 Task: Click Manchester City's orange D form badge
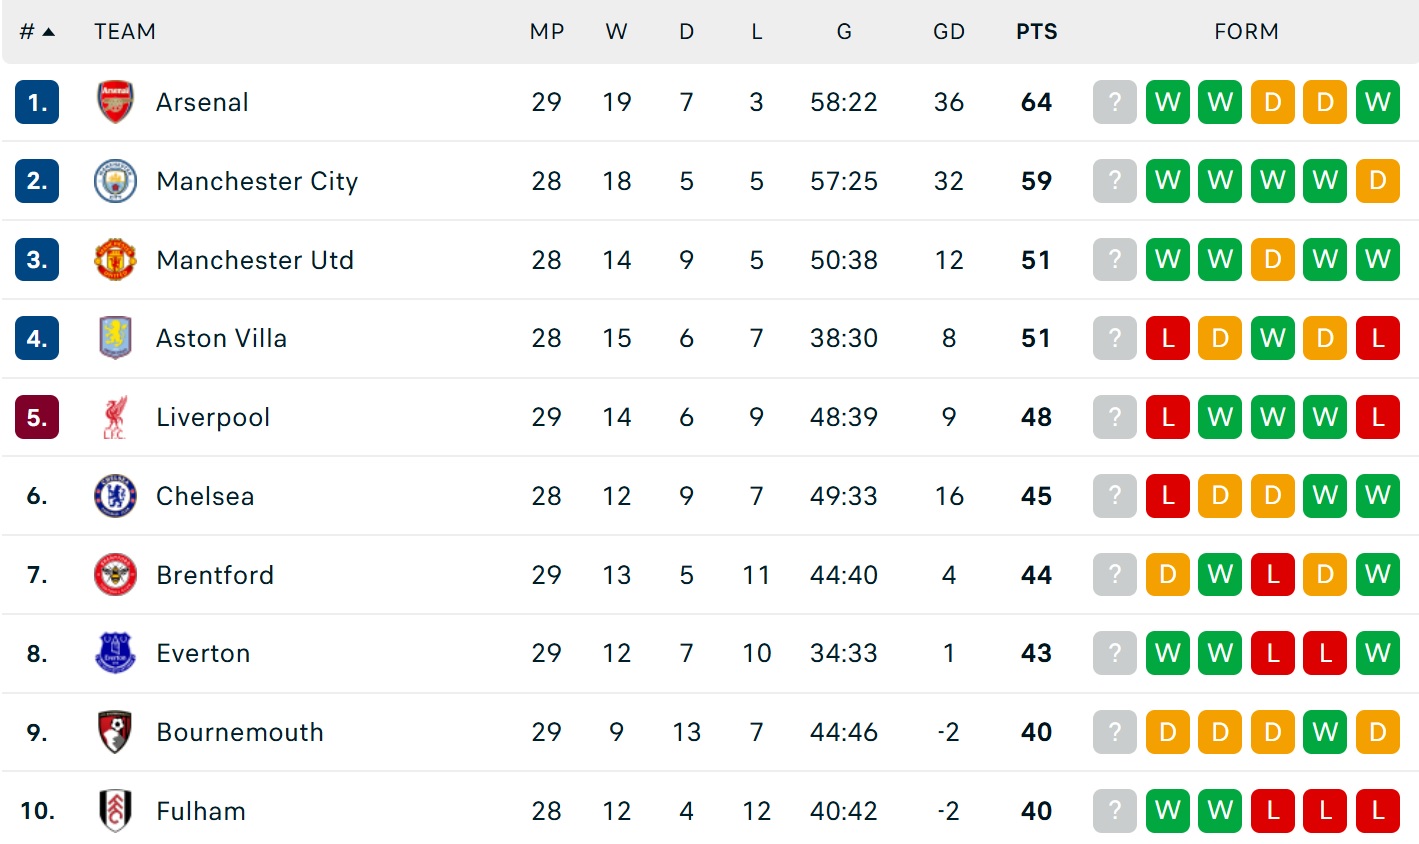pos(1377,181)
